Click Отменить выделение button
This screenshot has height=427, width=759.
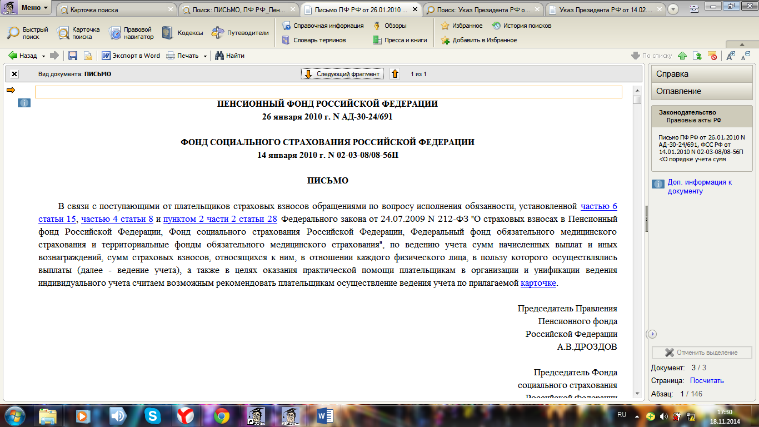tap(701, 352)
